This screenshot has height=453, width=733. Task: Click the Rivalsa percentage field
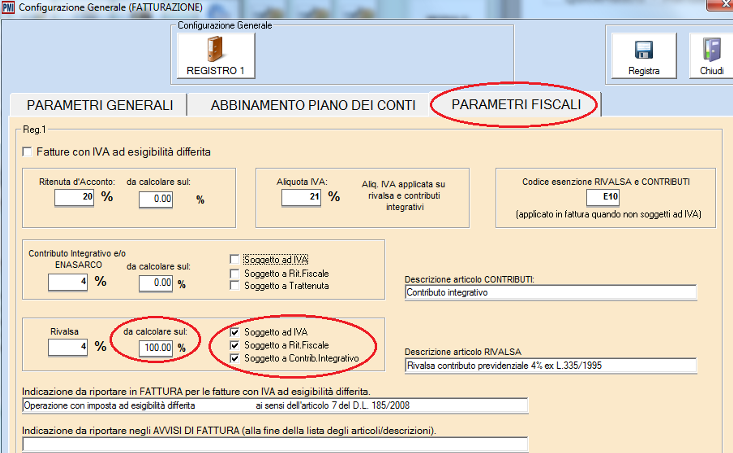click(68, 347)
